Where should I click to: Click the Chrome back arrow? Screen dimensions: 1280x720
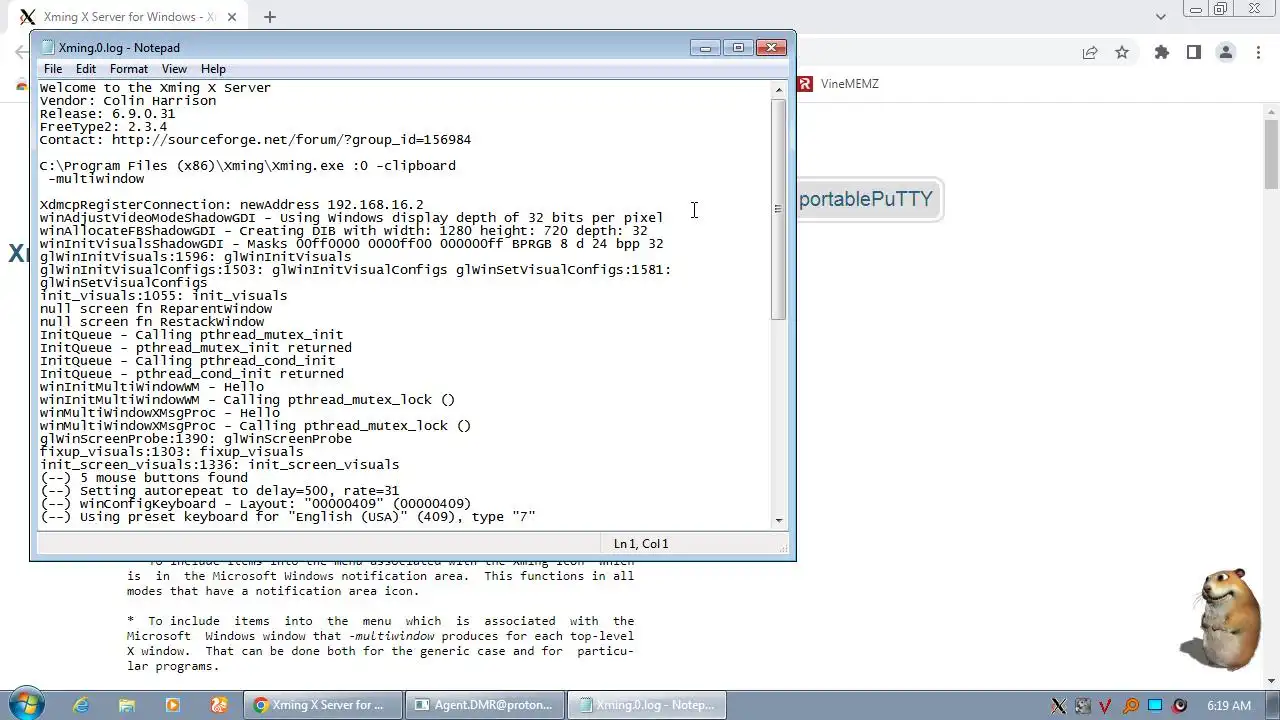21,53
